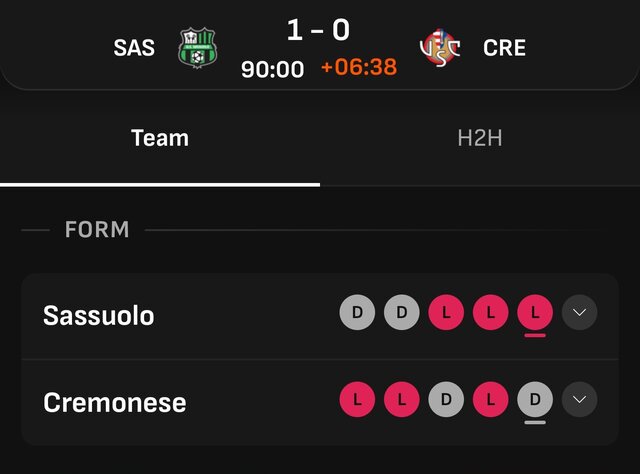Select Sassuolo's first red loss badge
Image resolution: width=640 pixels, height=474 pixels.
point(446,312)
